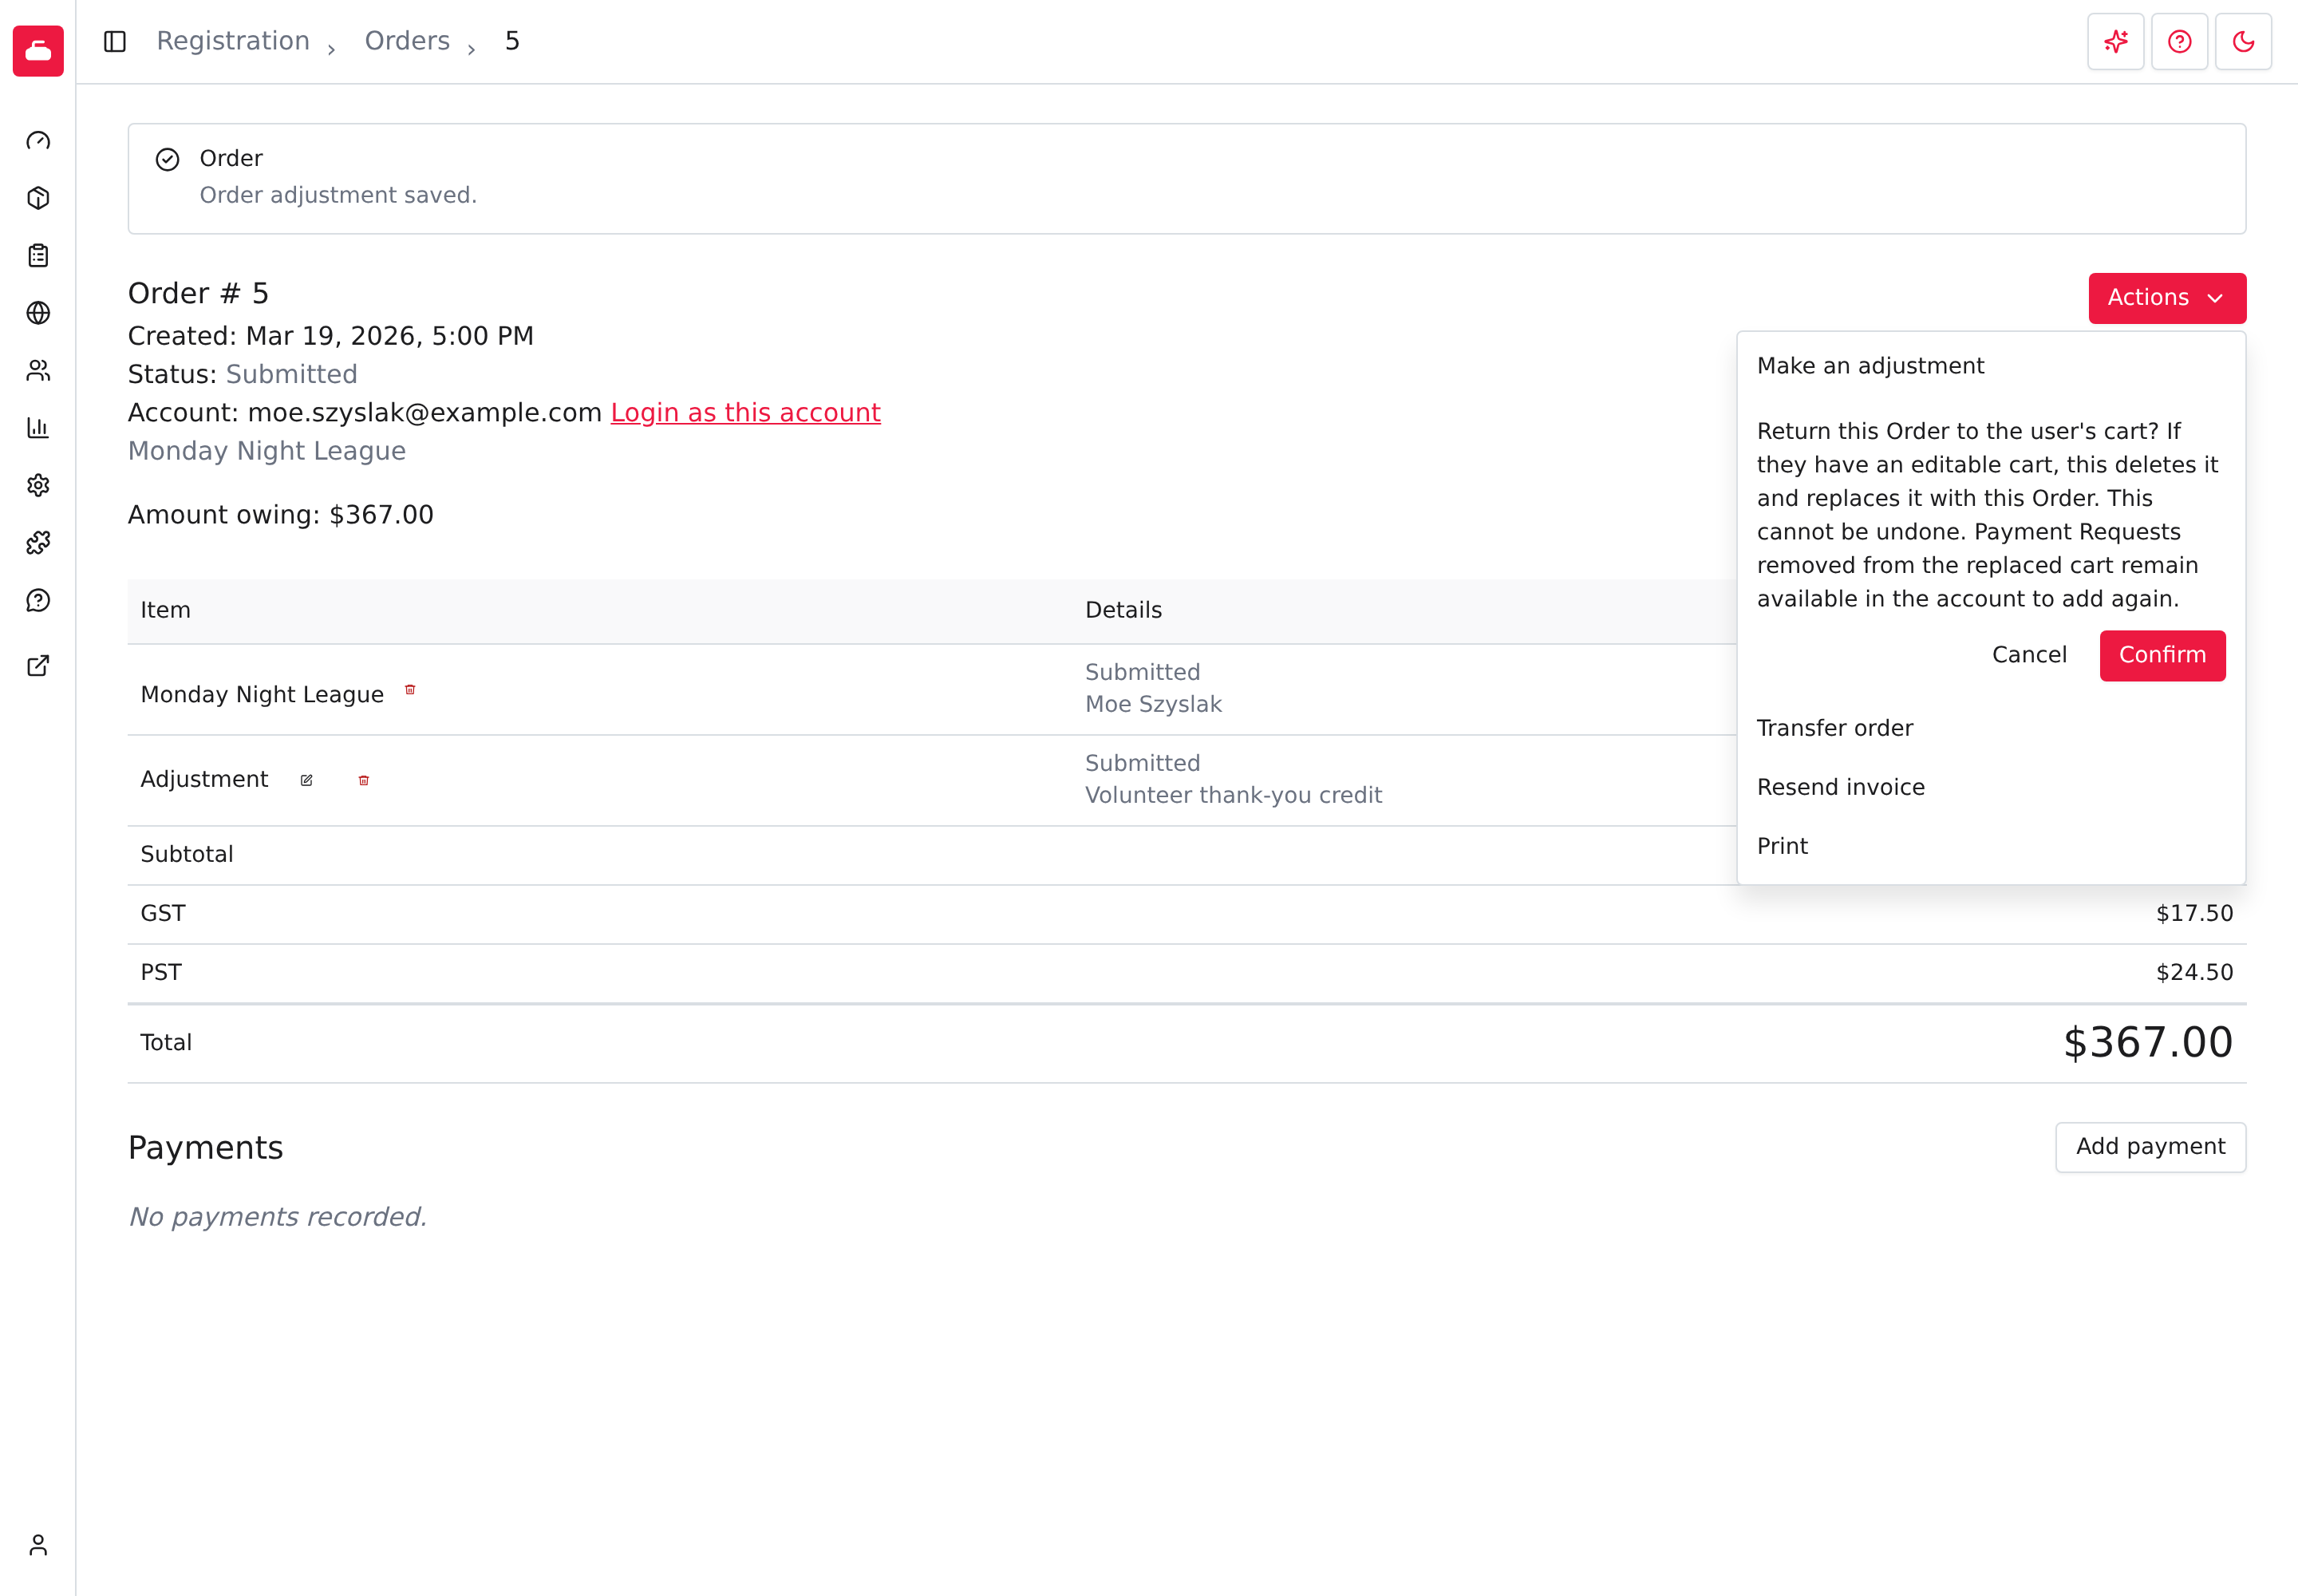Open the dashboard gauge icon in sidebar
This screenshot has height=1596, width=2298.
point(38,141)
